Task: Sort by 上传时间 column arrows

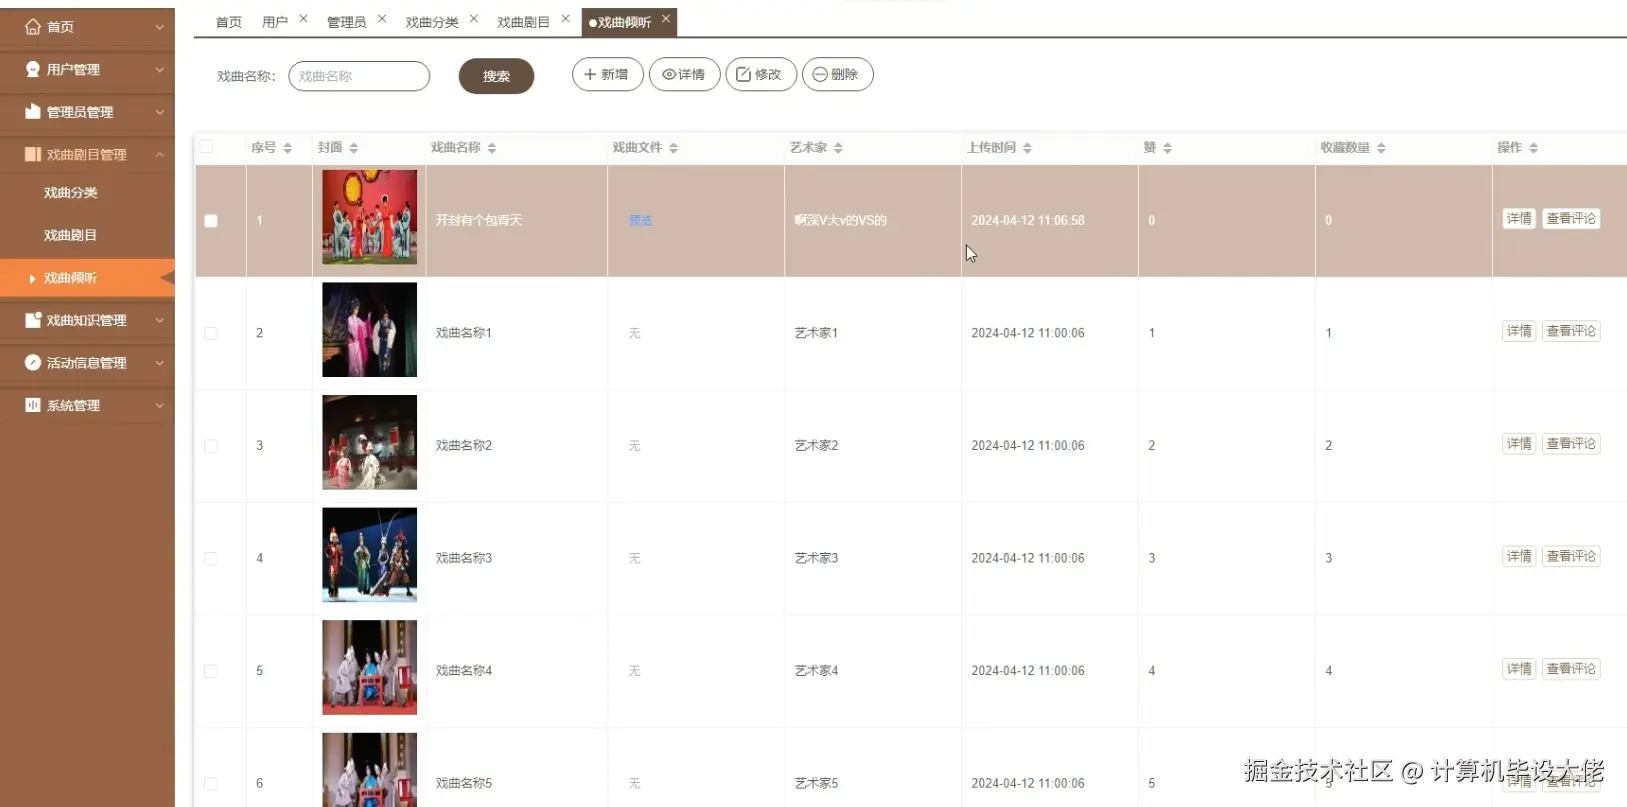Action: coord(1027,148)
